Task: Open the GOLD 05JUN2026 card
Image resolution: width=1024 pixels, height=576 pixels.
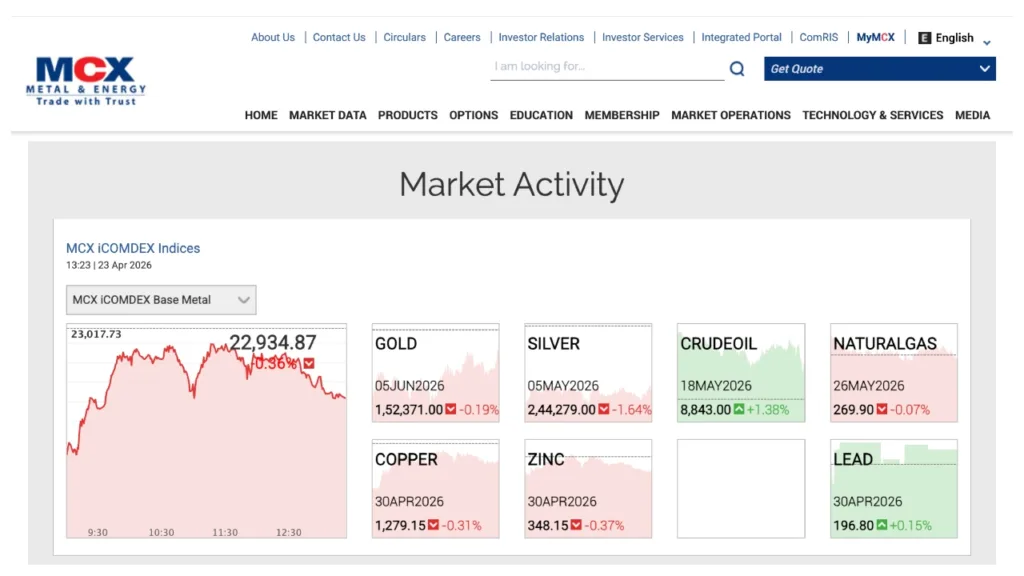Action: [x=436, y=372]
